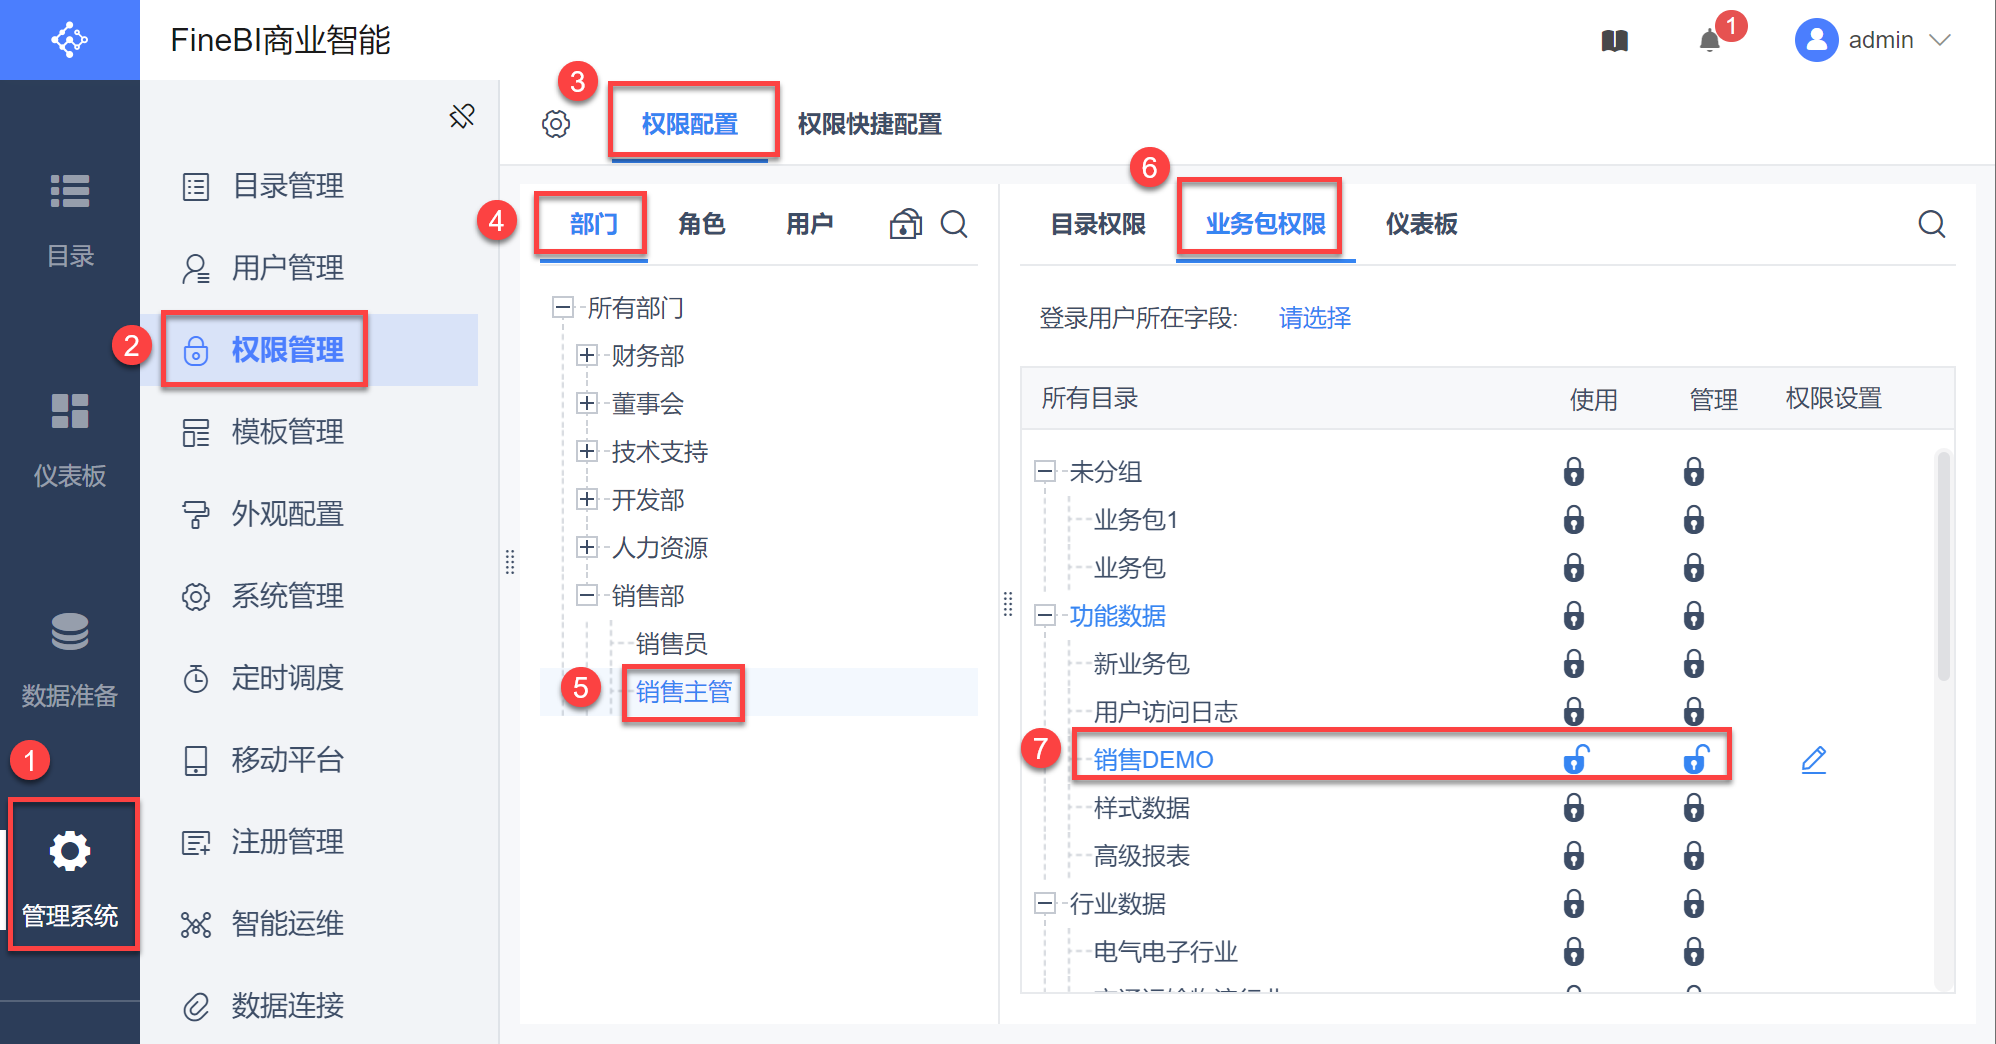The width and height of the screenshot is (1996, 1044).
Task: Click the search icon in permissions panel
Action: (x=1931, y=224)
